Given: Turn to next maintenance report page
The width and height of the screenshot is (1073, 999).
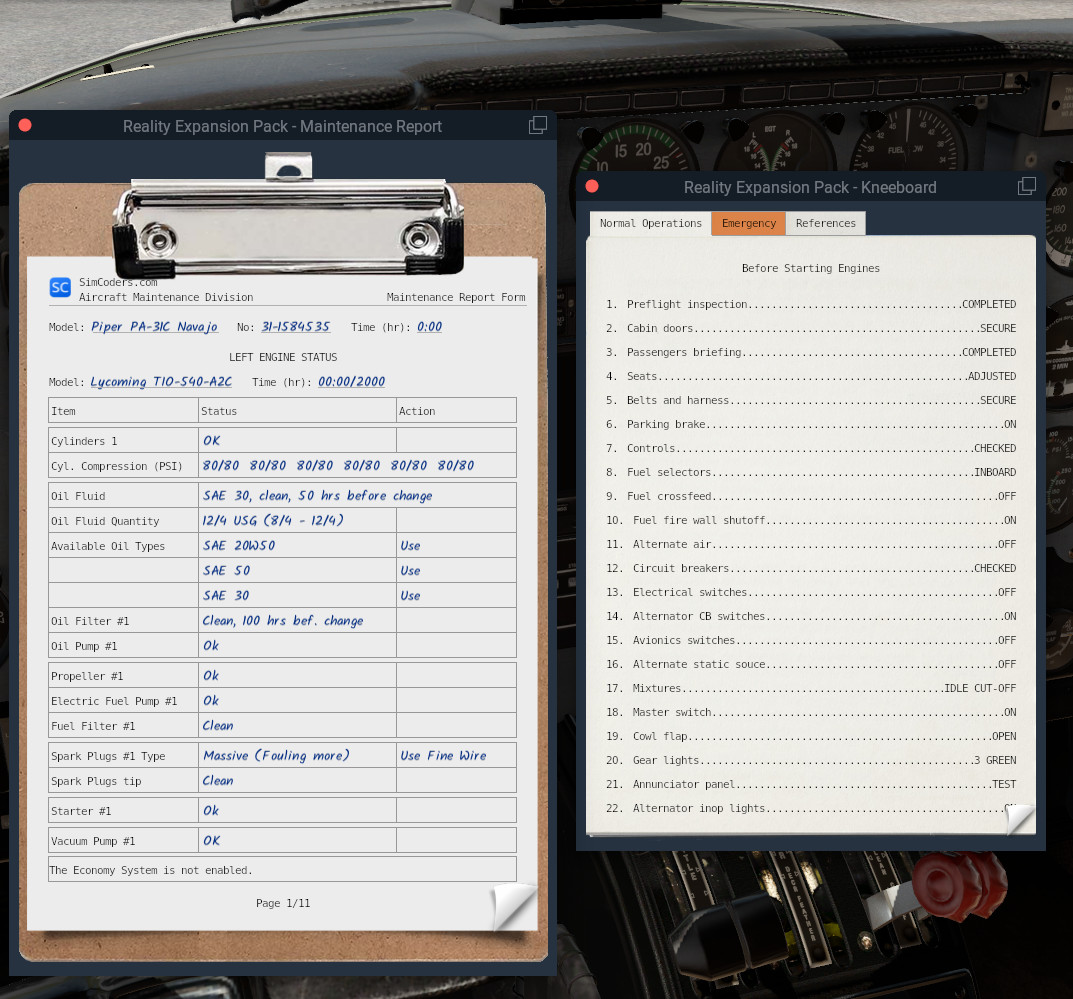Looking at the screenshot, I should point(515,907).
